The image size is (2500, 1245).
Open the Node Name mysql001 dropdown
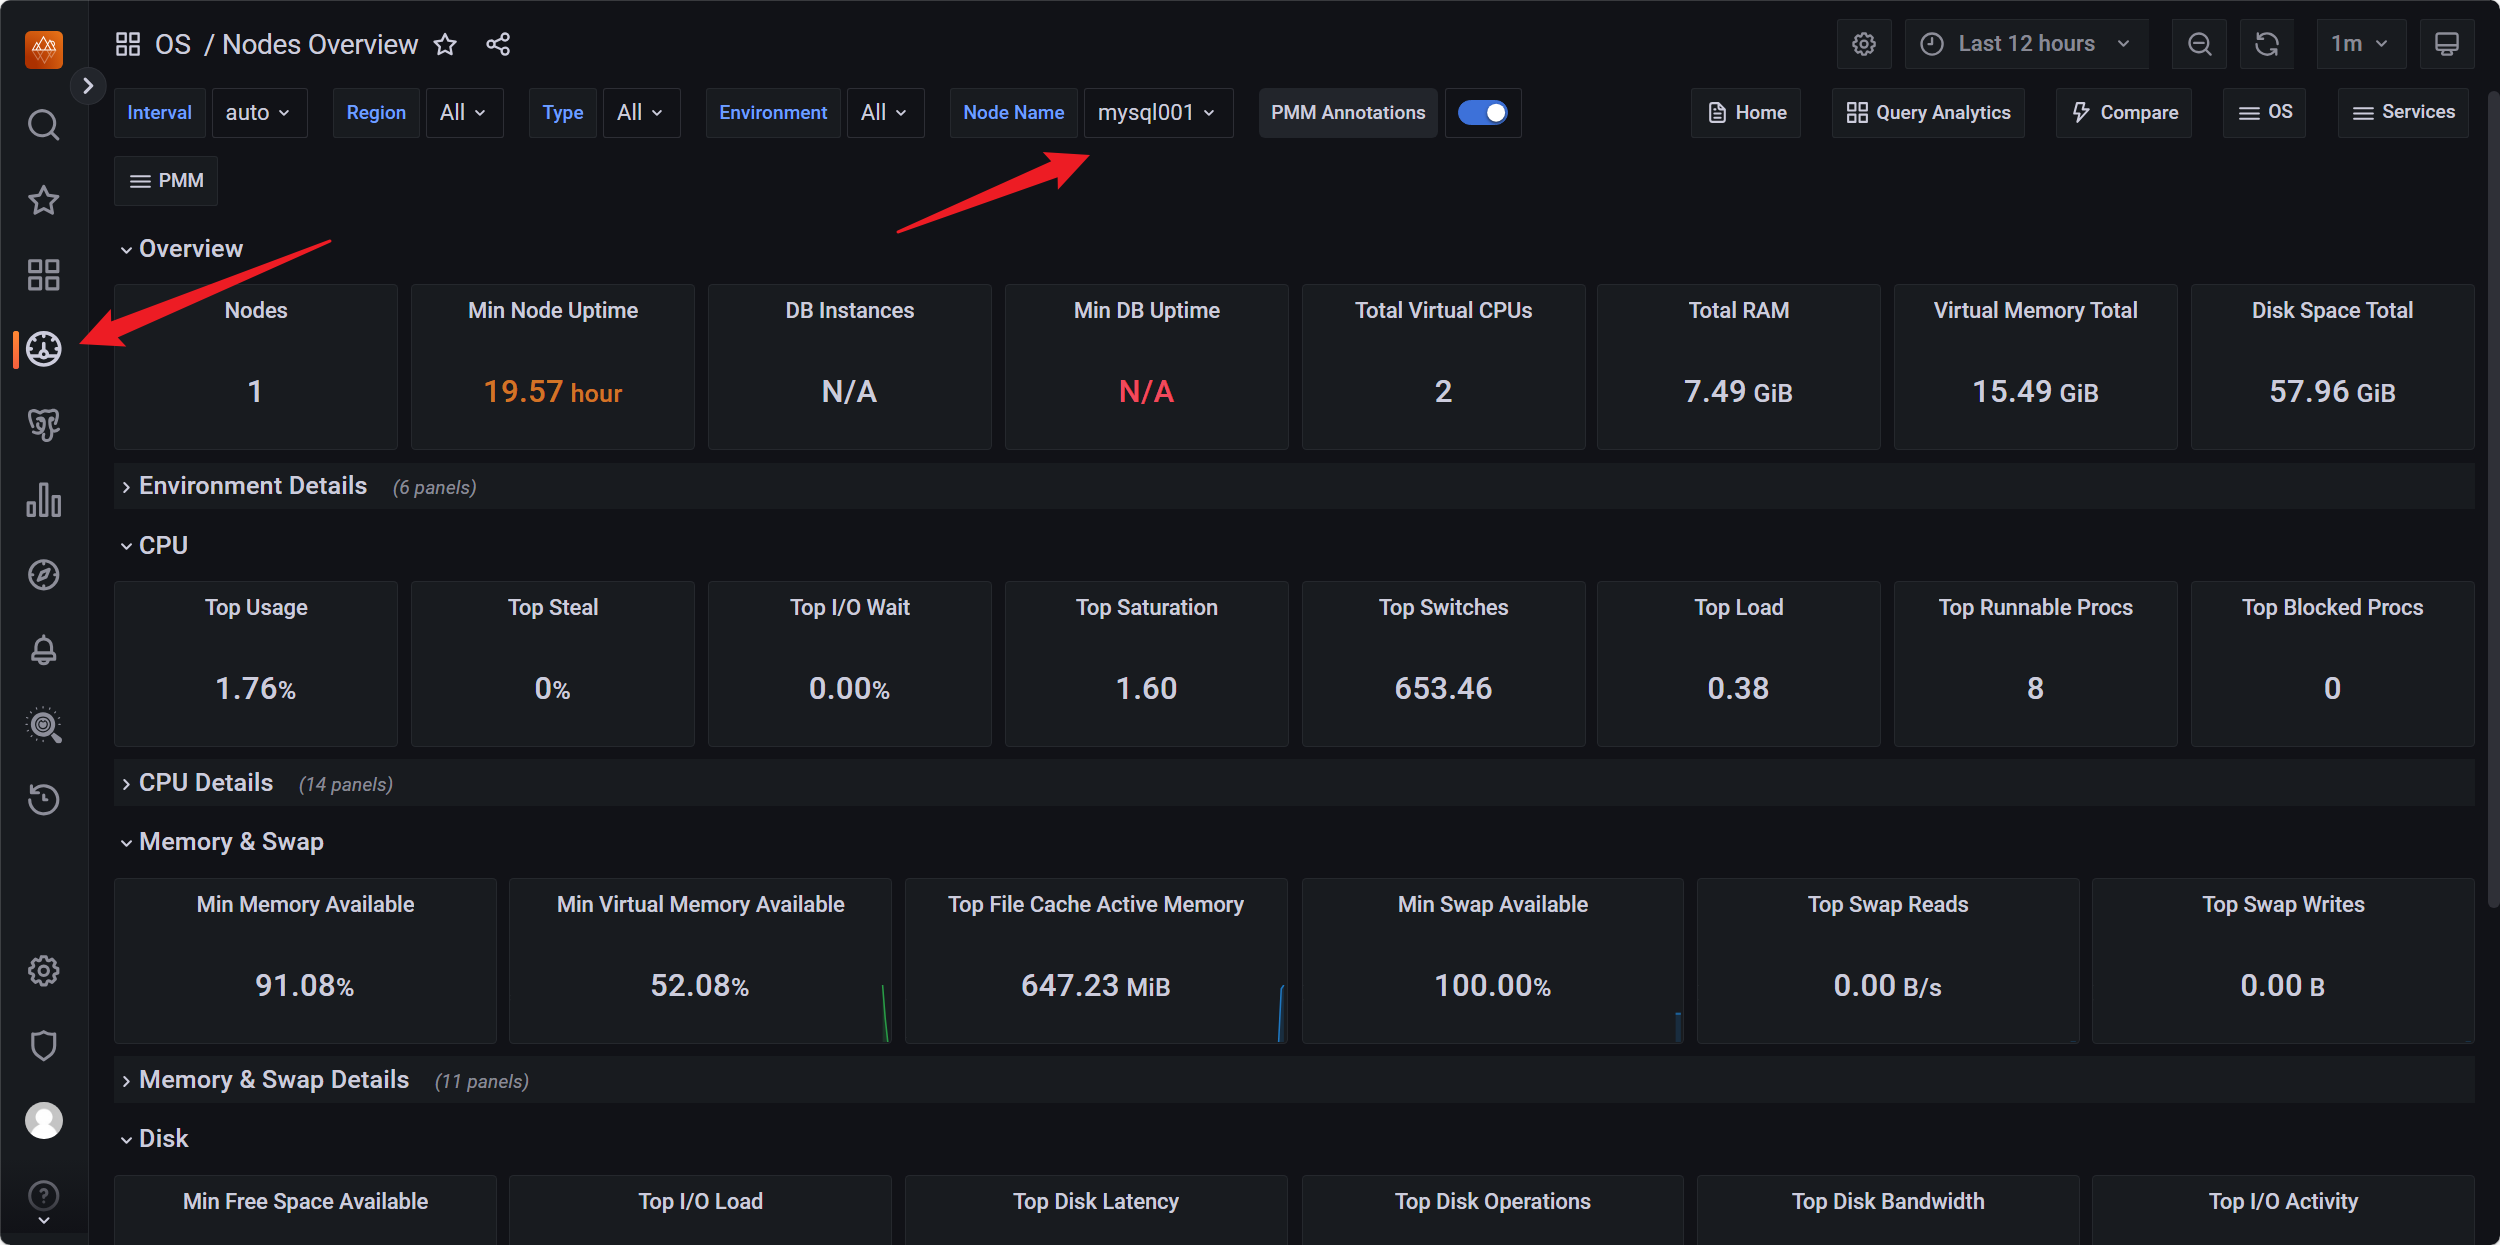pyautogui.click(x=1157, y=113)
